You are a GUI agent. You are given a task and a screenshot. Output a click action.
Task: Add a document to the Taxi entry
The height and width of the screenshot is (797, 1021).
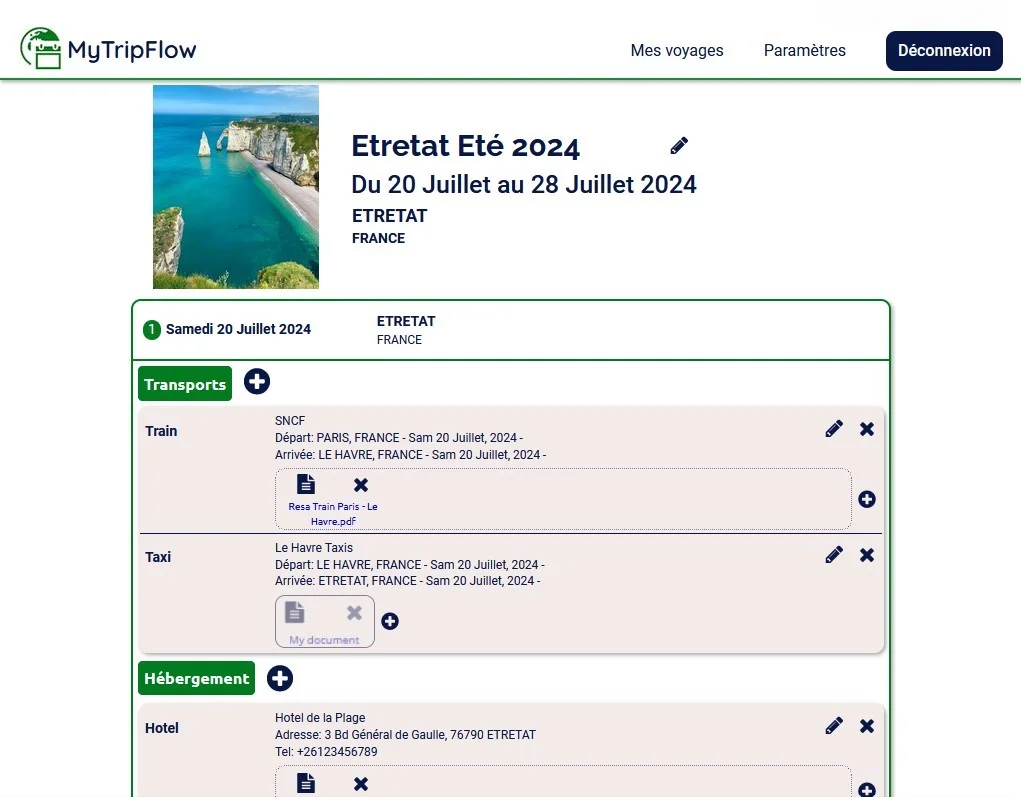tap(390, 621)
